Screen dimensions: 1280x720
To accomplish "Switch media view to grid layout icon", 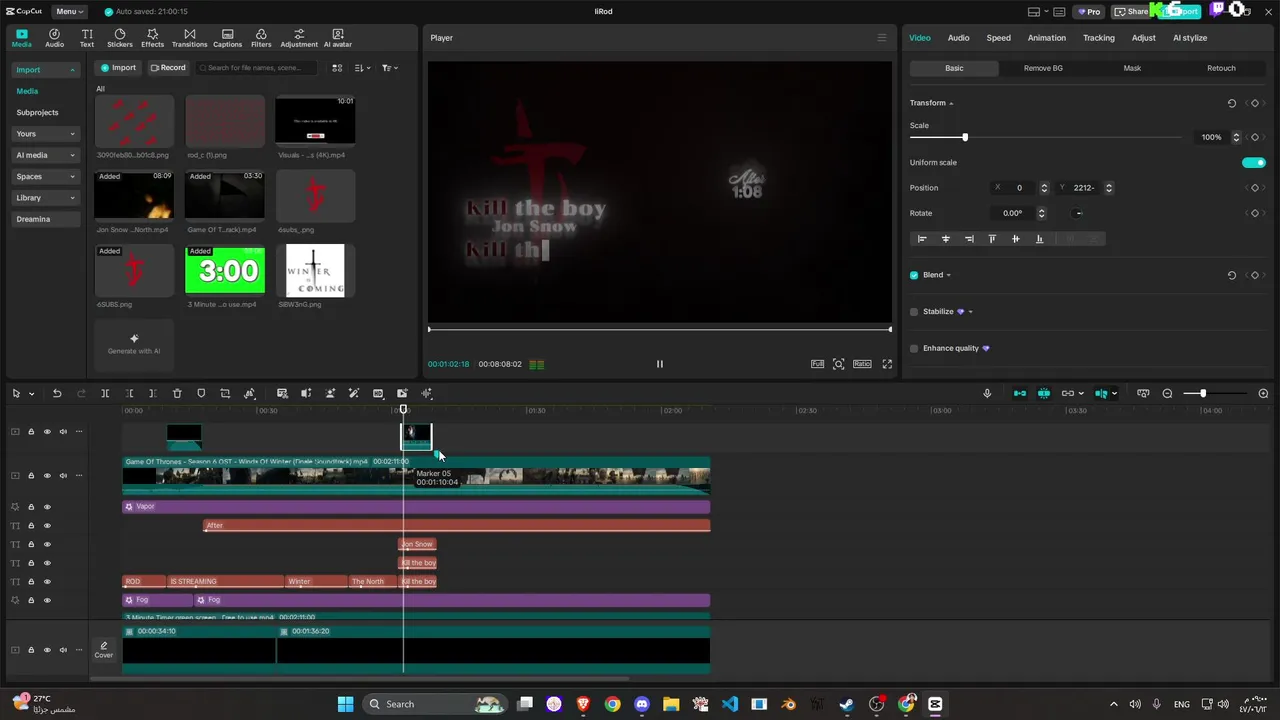I will [337, 68].
